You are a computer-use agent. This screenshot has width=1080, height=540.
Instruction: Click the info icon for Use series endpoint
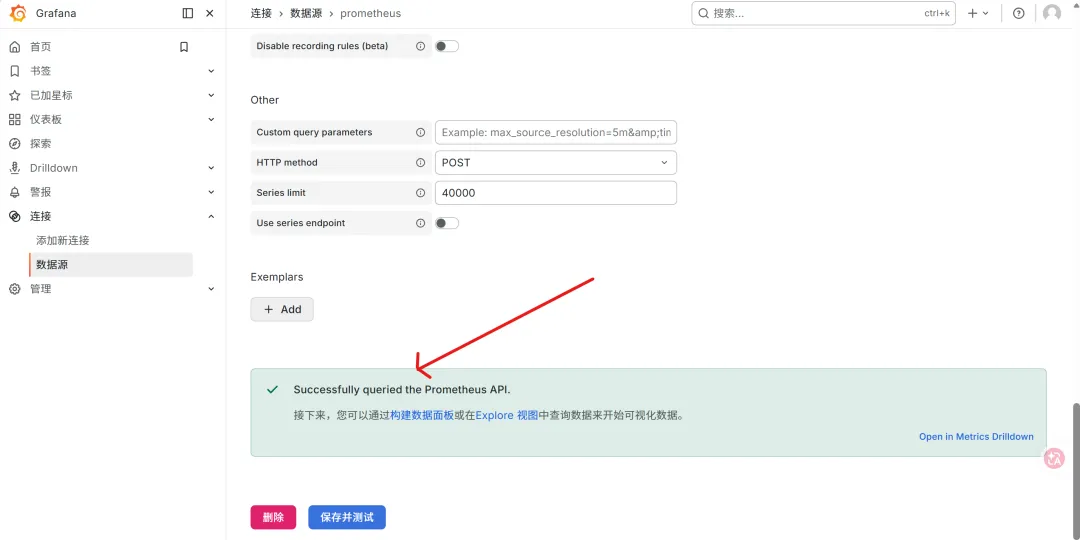point(420,223)
